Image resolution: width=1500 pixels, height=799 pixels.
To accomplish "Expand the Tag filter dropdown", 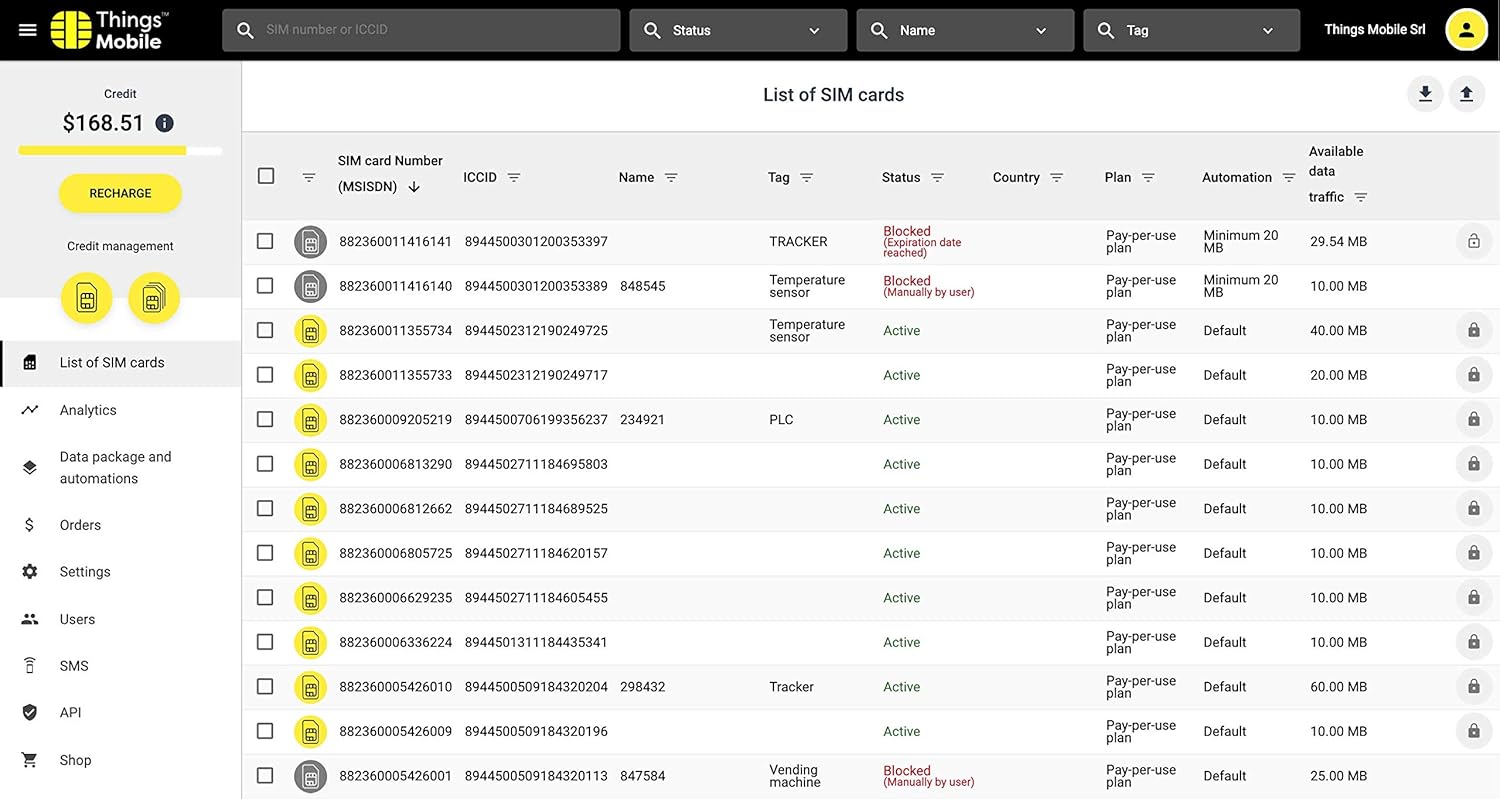I will tap(1191, 30).
